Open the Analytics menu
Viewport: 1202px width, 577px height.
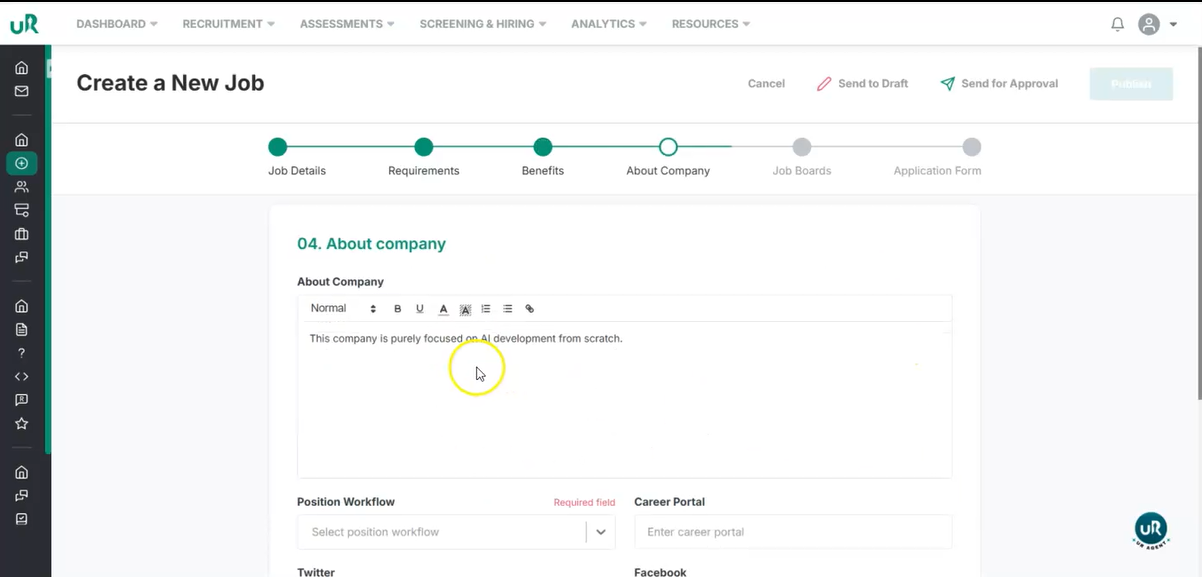point(608,24)
